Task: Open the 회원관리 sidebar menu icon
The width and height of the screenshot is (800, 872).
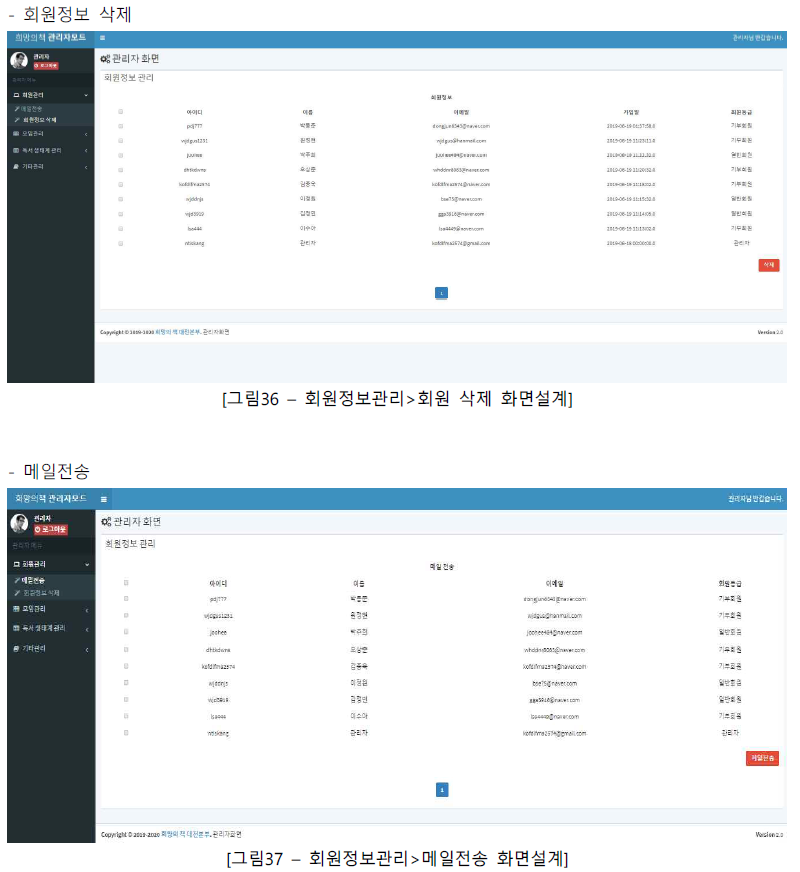Action: pos(15,94)
